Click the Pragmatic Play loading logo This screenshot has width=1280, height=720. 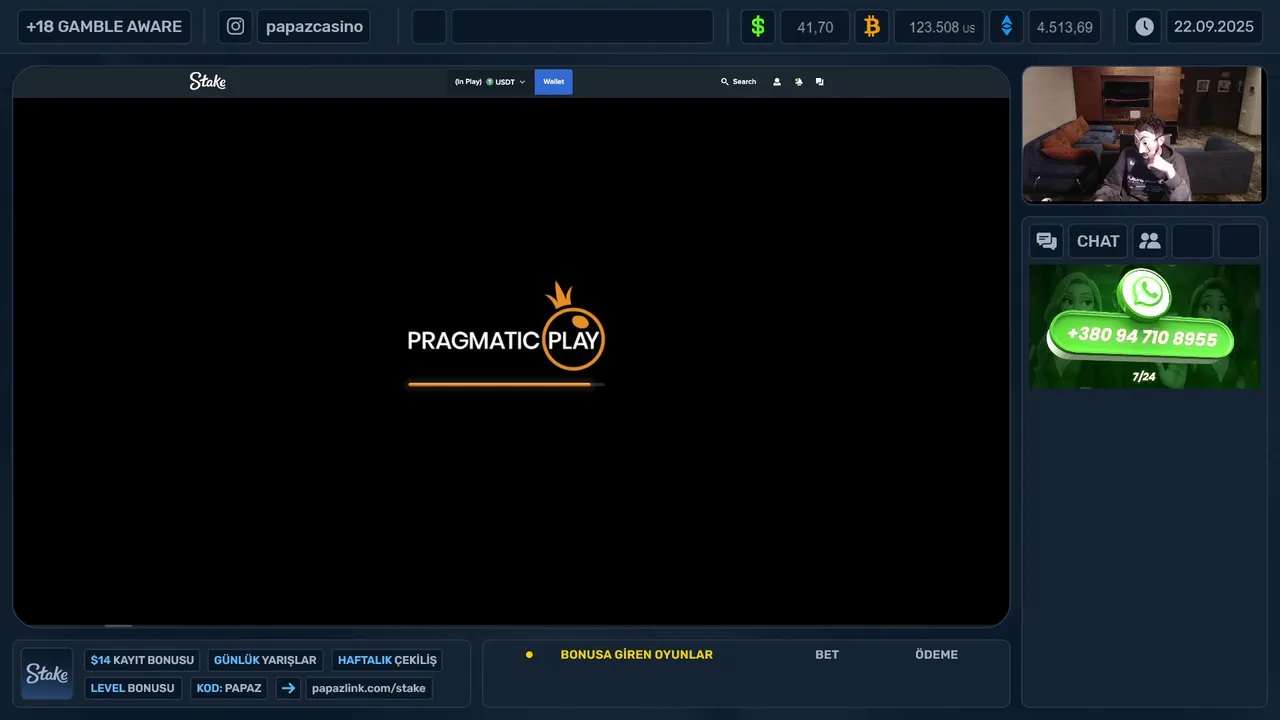pos(506,328)
